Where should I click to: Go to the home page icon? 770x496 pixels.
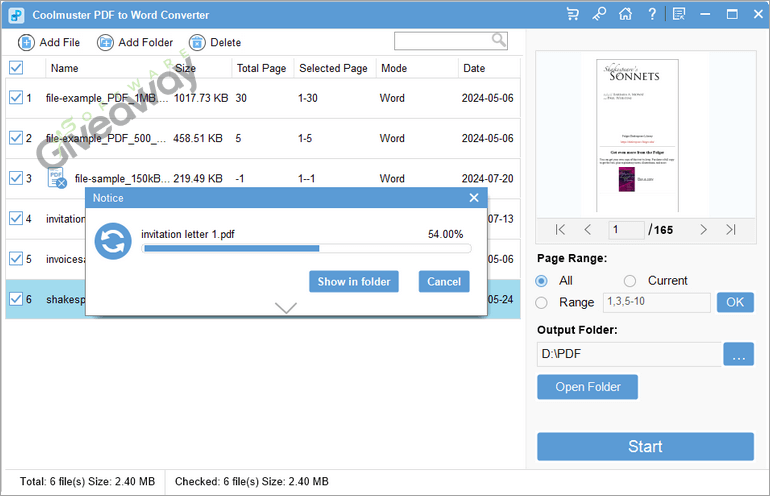(x=625, y=14)
